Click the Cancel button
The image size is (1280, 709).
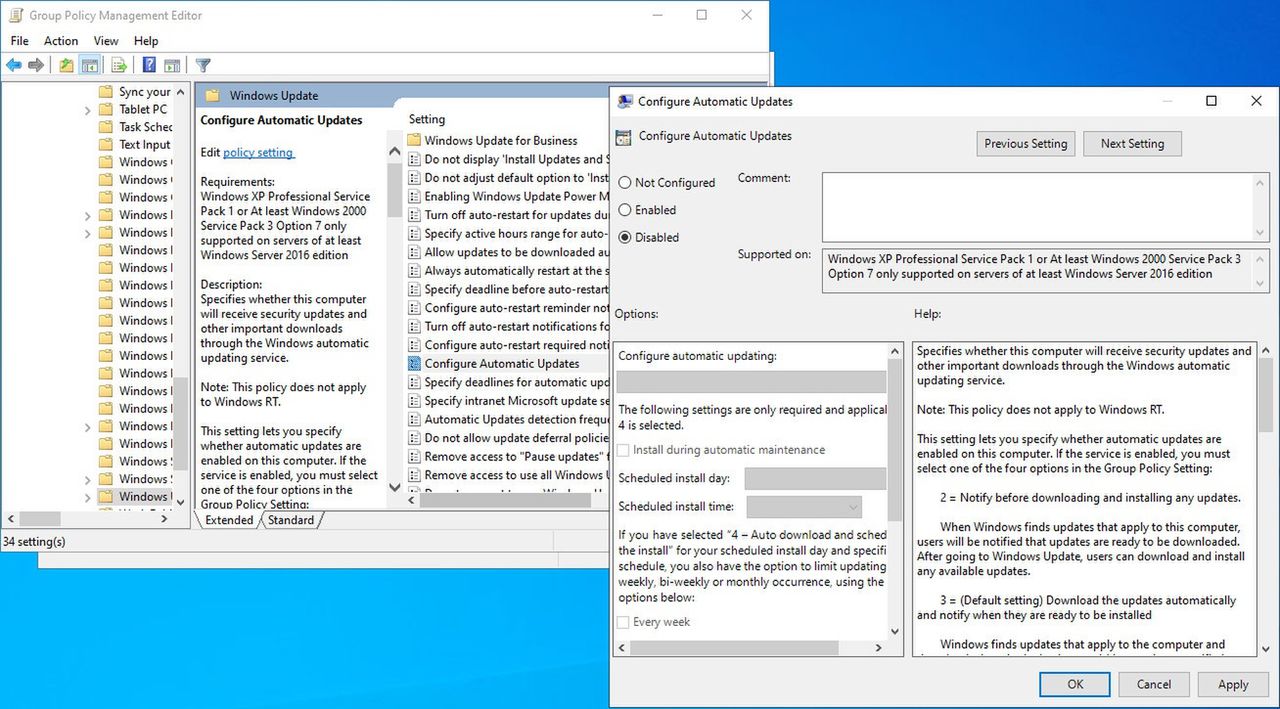(1154, 684)
